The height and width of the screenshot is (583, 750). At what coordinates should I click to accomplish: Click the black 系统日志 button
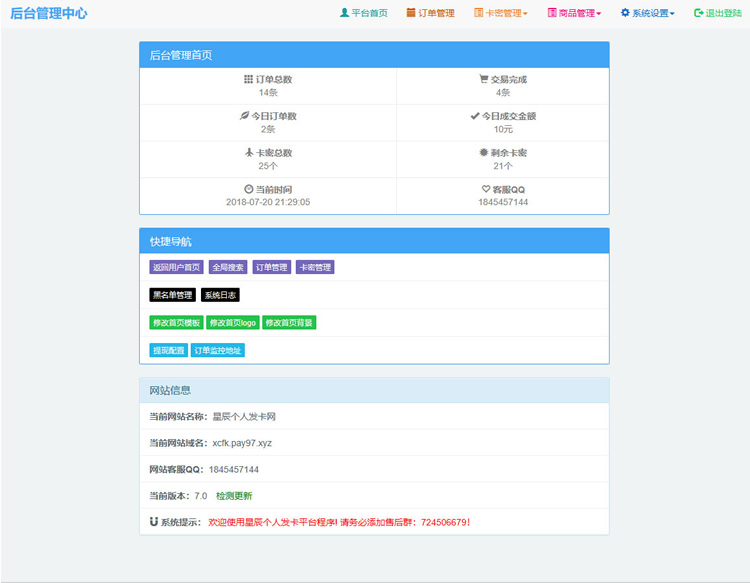point(220,295)
